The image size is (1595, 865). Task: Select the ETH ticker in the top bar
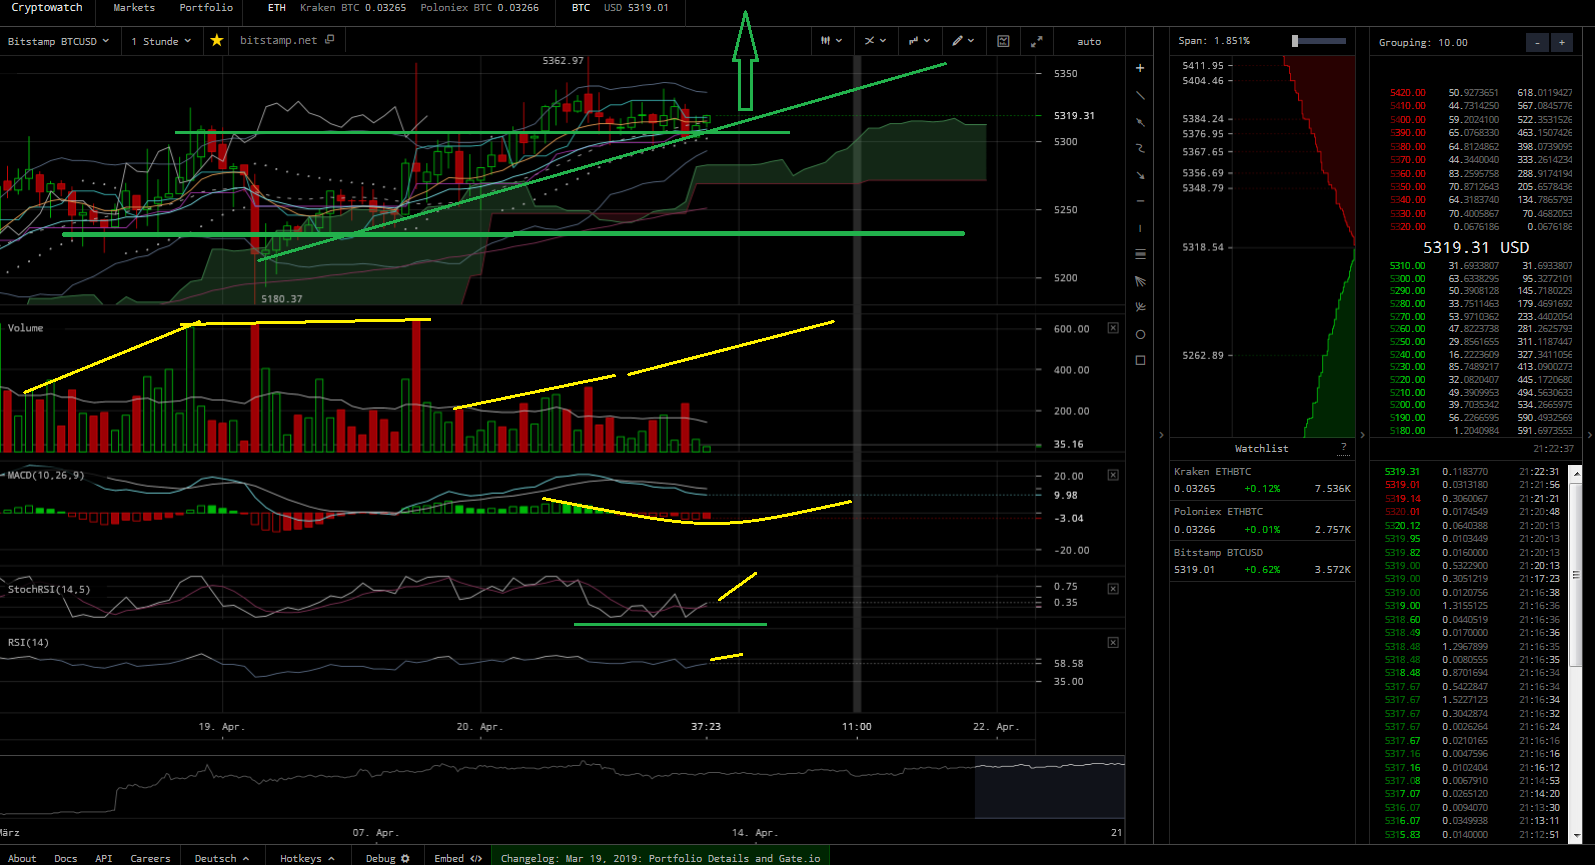pyautogui.click(x=277, y=8)
